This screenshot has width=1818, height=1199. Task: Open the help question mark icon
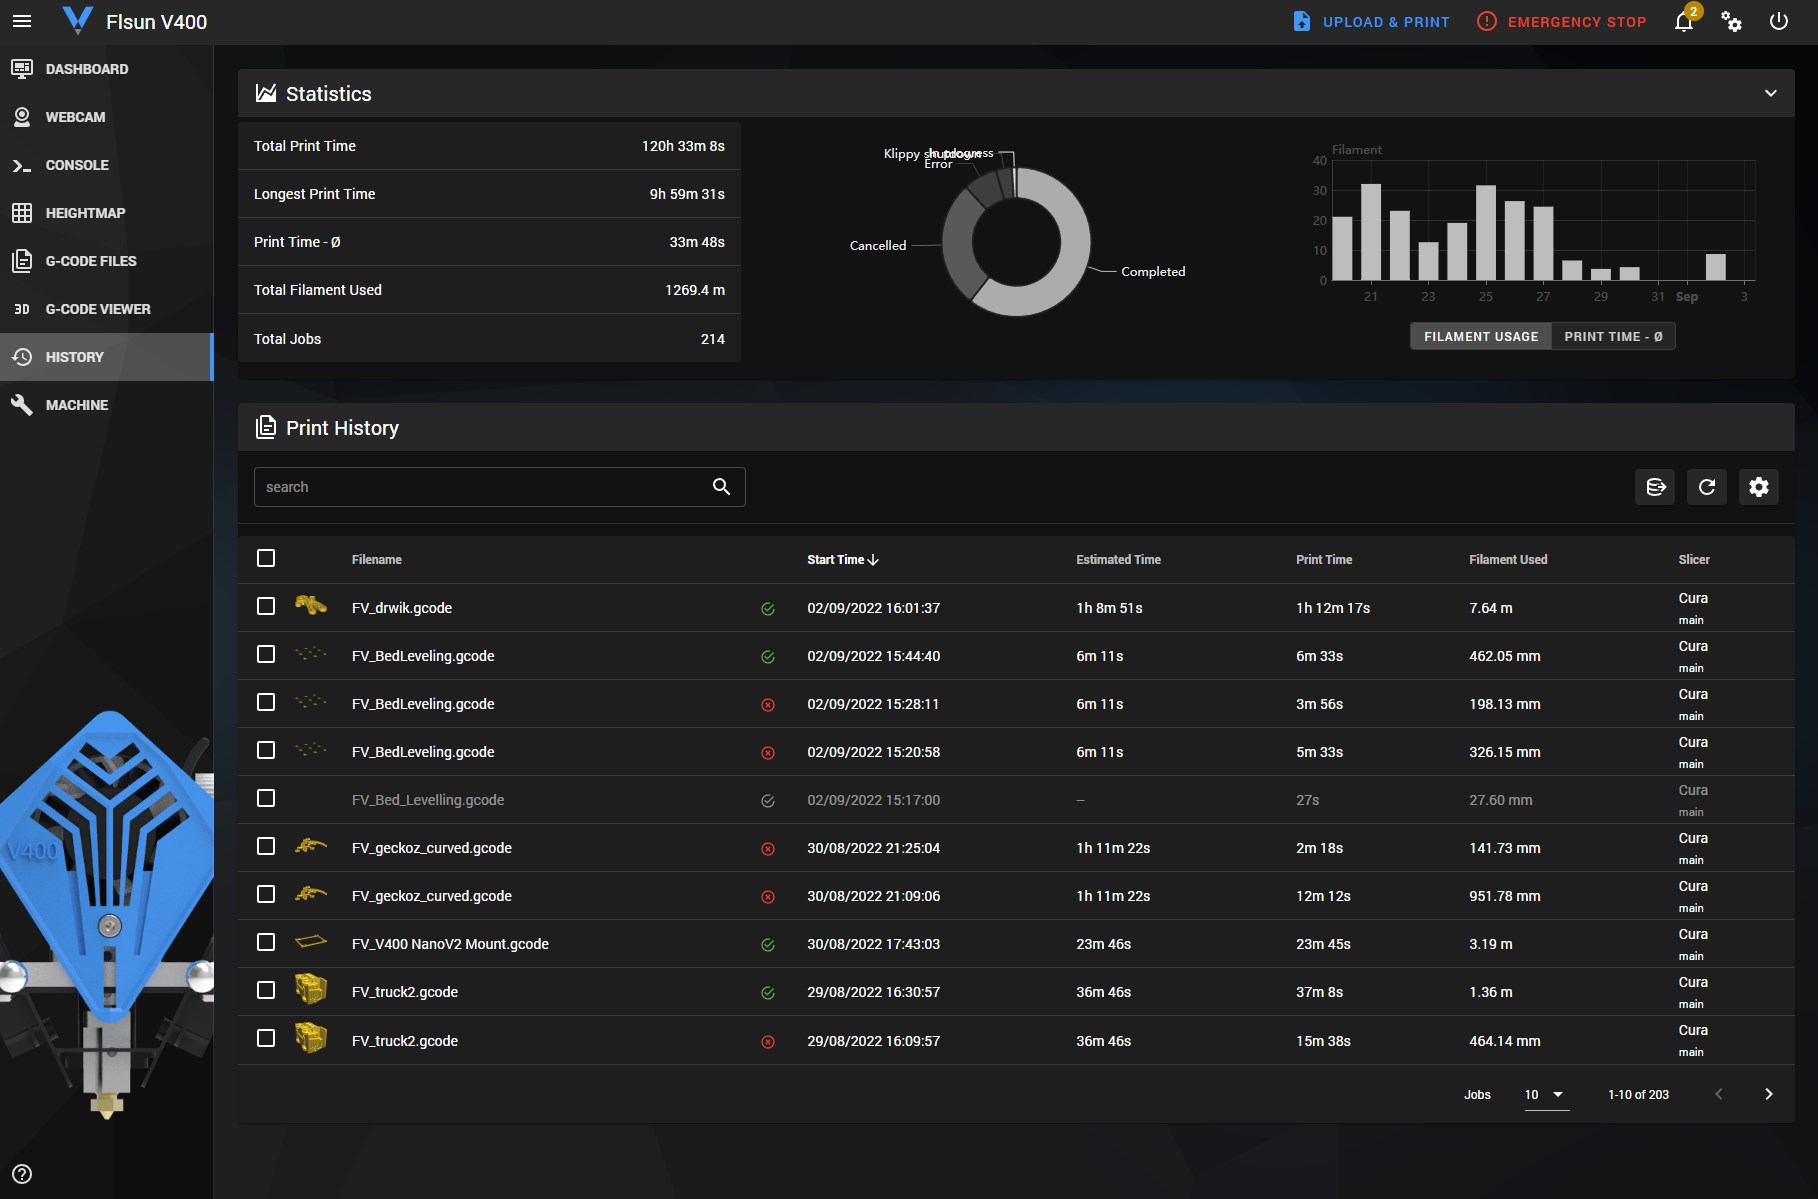click(22, 1174)
